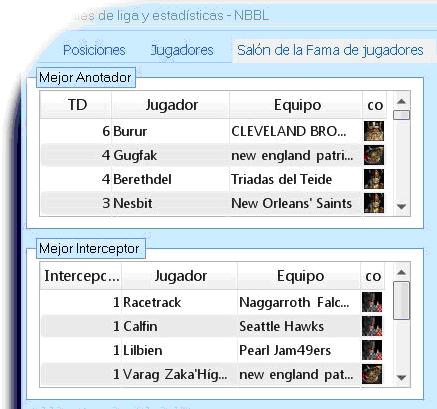Sort Mejor Interceptor by Jugador column header
This screenshot has height=409, width=437.
[x=180, y=276]
